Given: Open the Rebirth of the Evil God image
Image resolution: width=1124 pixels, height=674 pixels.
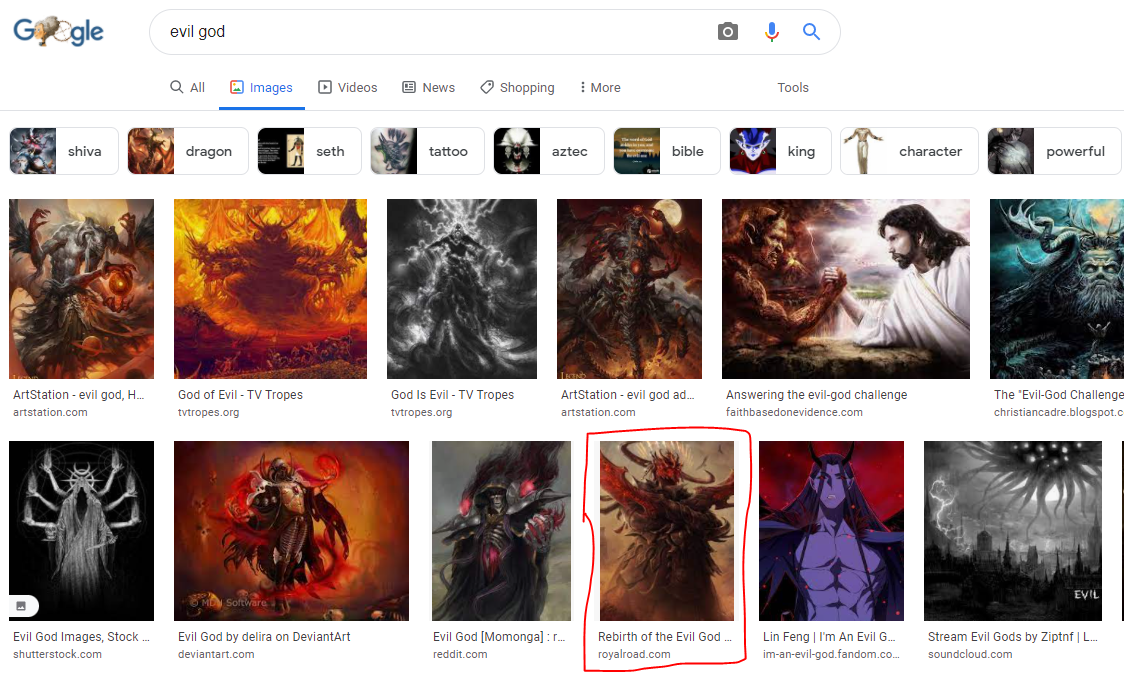Looking at the screenshot, I should pyautogui.click(x=667, y=531).
